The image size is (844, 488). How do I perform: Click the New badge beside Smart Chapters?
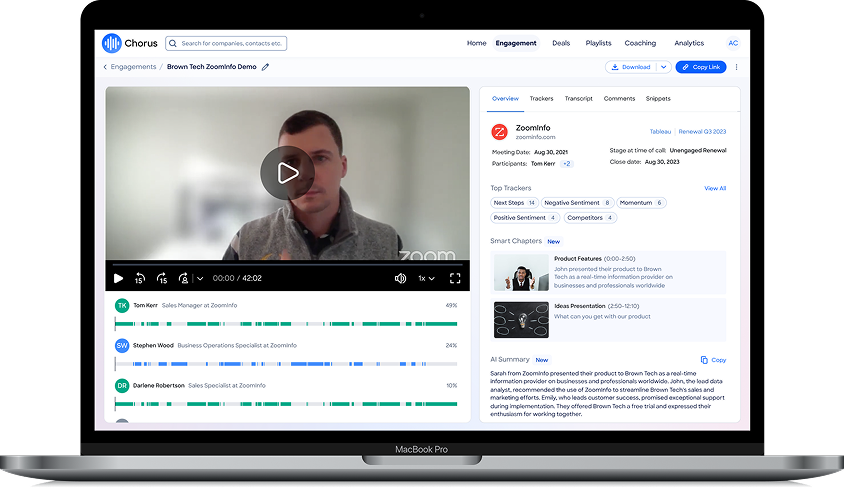[553, 242]
